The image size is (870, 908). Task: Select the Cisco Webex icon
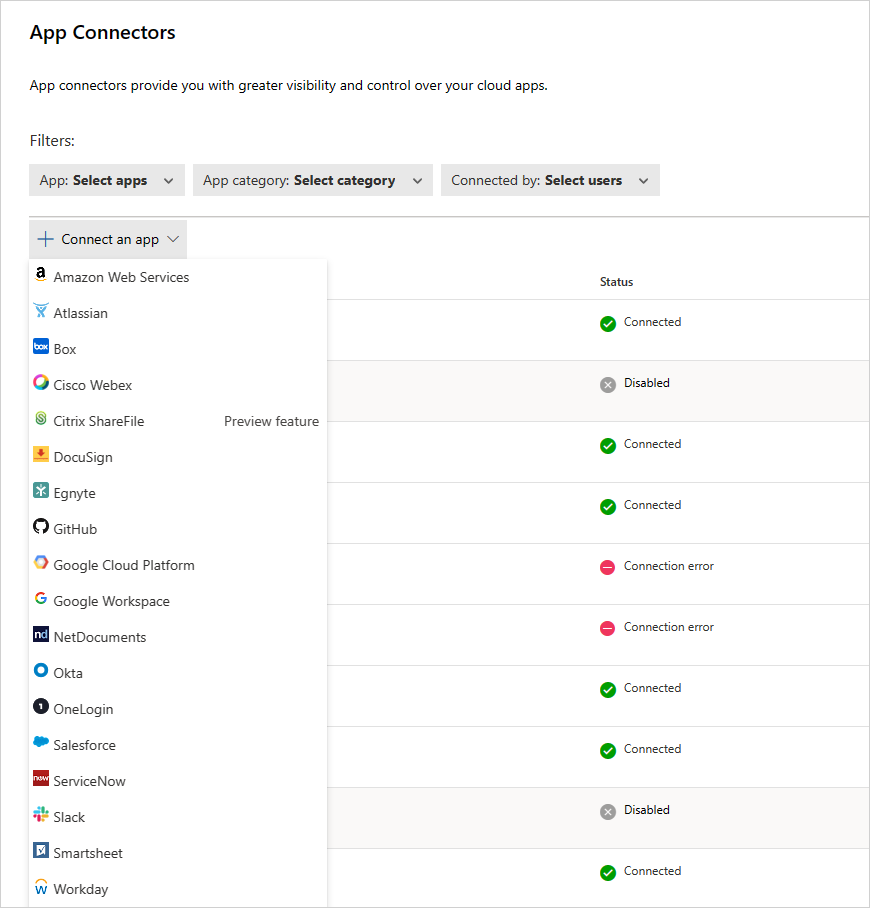click(x=40, y=384)
